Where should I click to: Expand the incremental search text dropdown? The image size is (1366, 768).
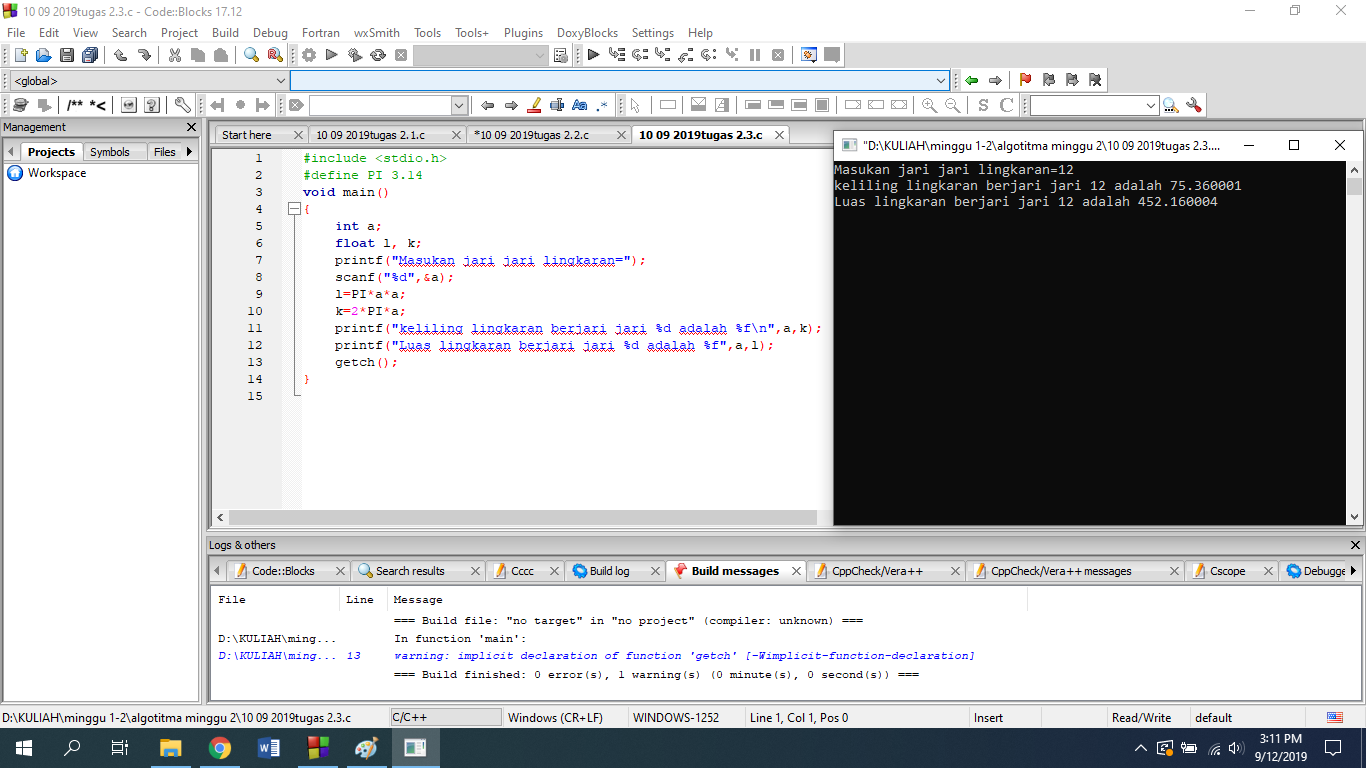tap(459, 105)
